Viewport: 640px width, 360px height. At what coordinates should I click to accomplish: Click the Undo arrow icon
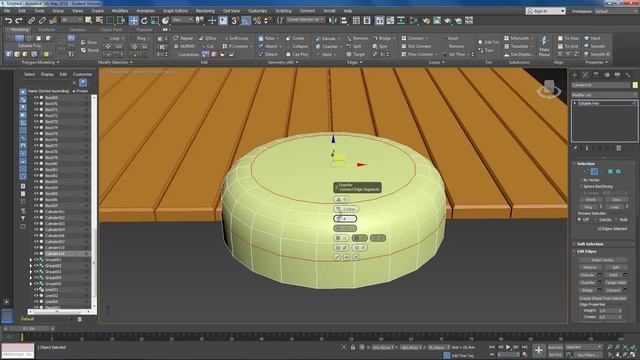[8, 20]
